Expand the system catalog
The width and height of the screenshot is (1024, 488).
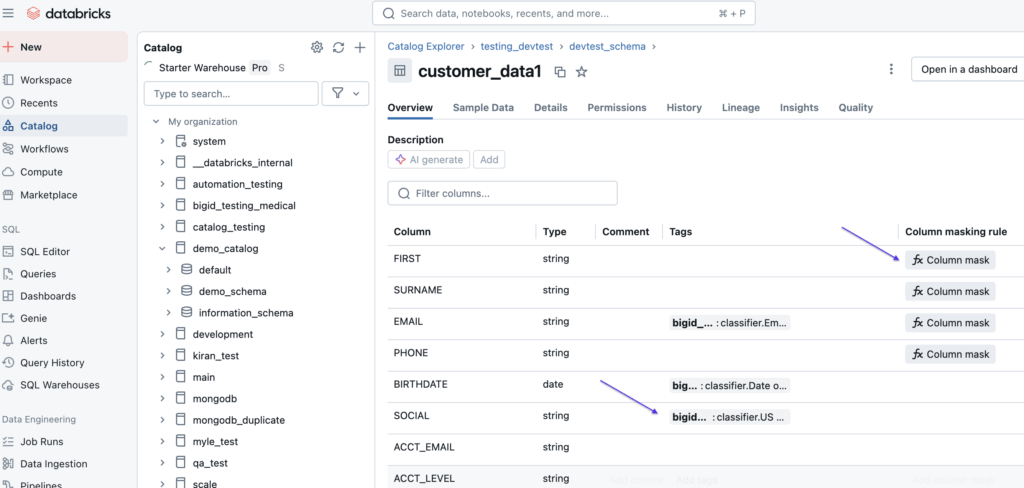[x=163, y=141]
